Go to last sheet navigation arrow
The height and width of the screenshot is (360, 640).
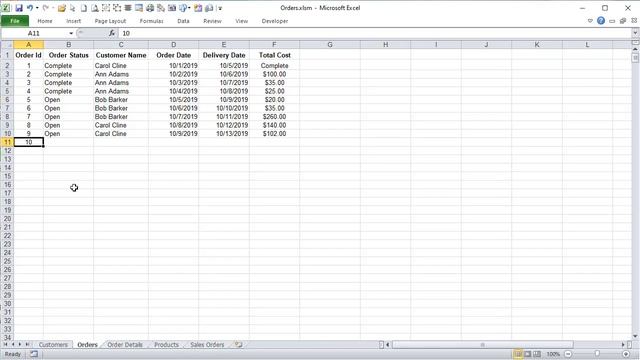click(27, 344)
